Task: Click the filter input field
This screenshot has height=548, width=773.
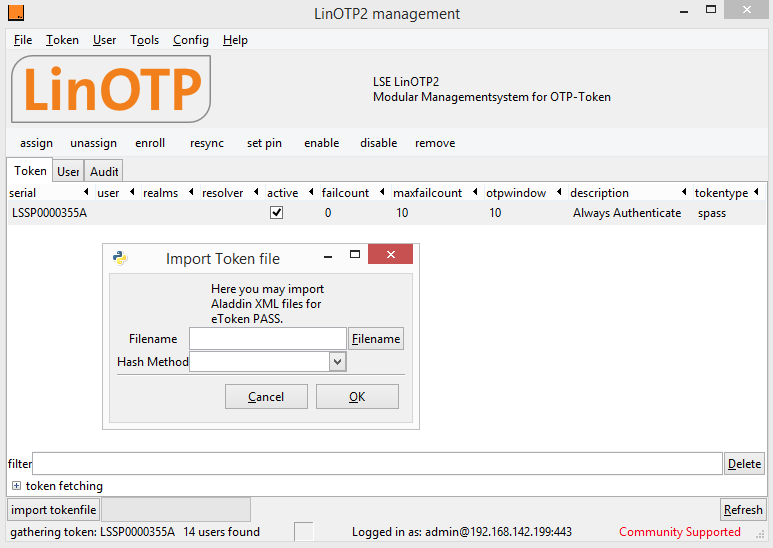Action: (x=377, y=464)
